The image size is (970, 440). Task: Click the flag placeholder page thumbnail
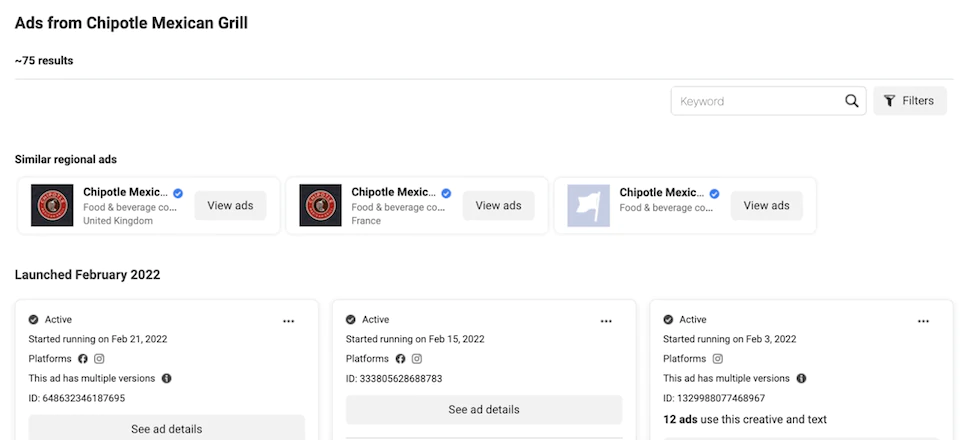[588, 206]
